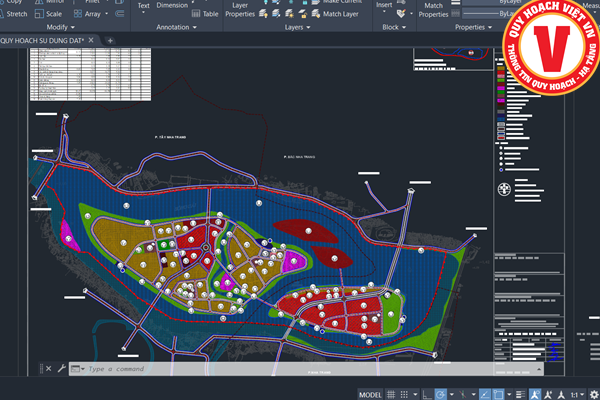Toggle grid display in status bar
The image size is (600, 400).
click(x=390, y=394)
